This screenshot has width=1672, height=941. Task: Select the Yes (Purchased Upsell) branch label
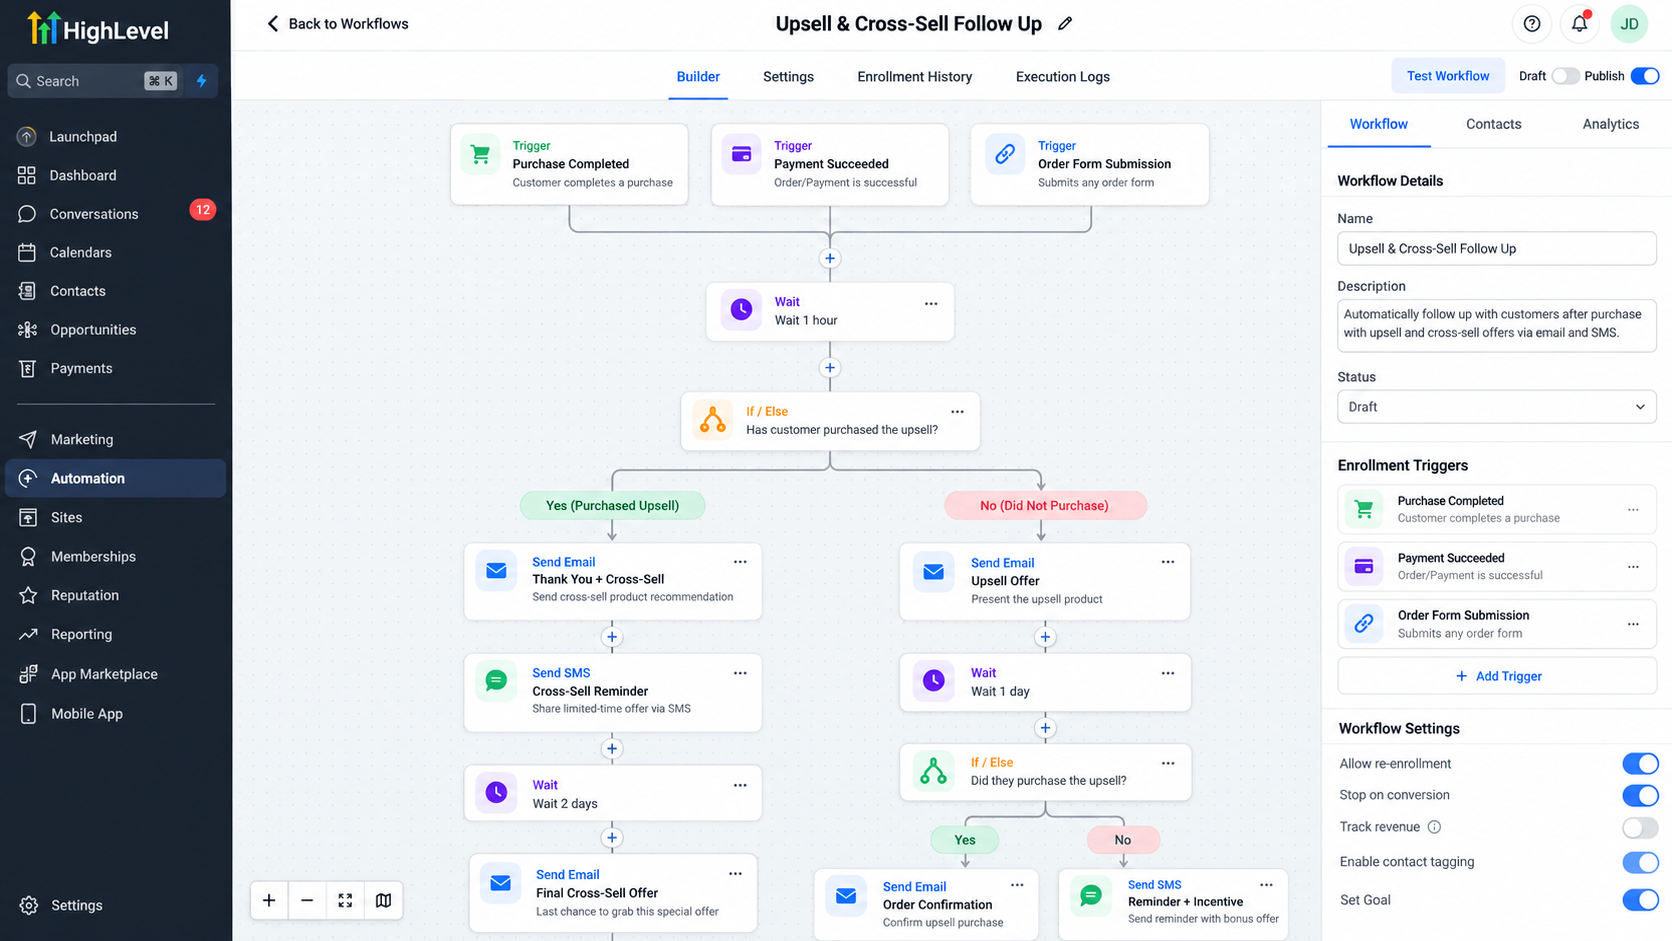pos(612,506)
